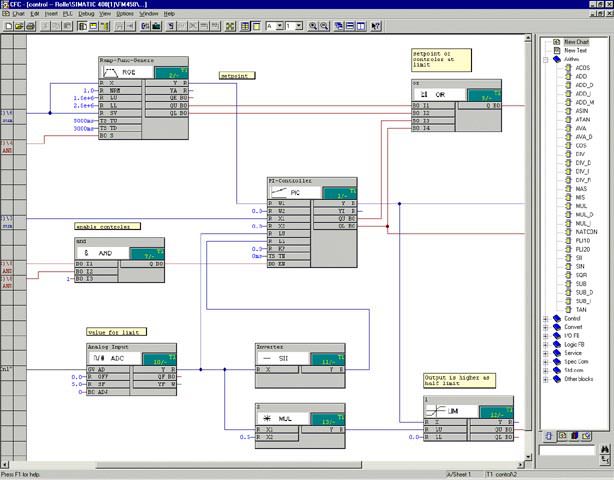
Task: Click the Open folder toolbar icon
Action: (19, 26)
